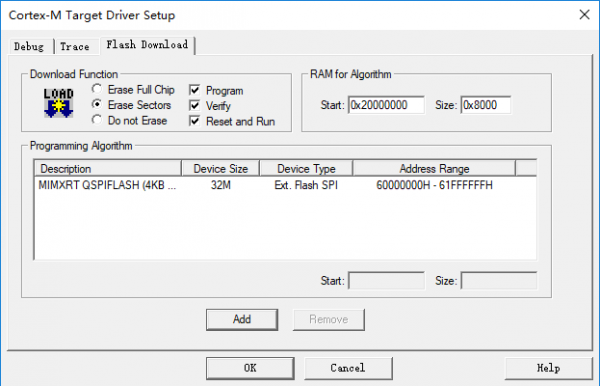
Task: Select the Do not Erase option
Action: pos(97,120)
